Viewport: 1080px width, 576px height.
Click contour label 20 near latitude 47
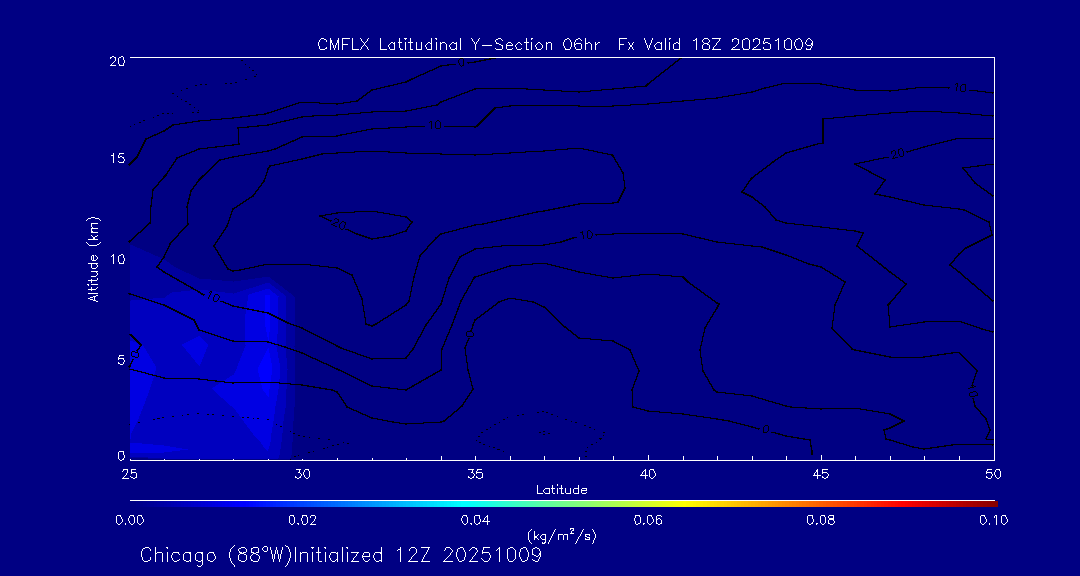[897, 154]
